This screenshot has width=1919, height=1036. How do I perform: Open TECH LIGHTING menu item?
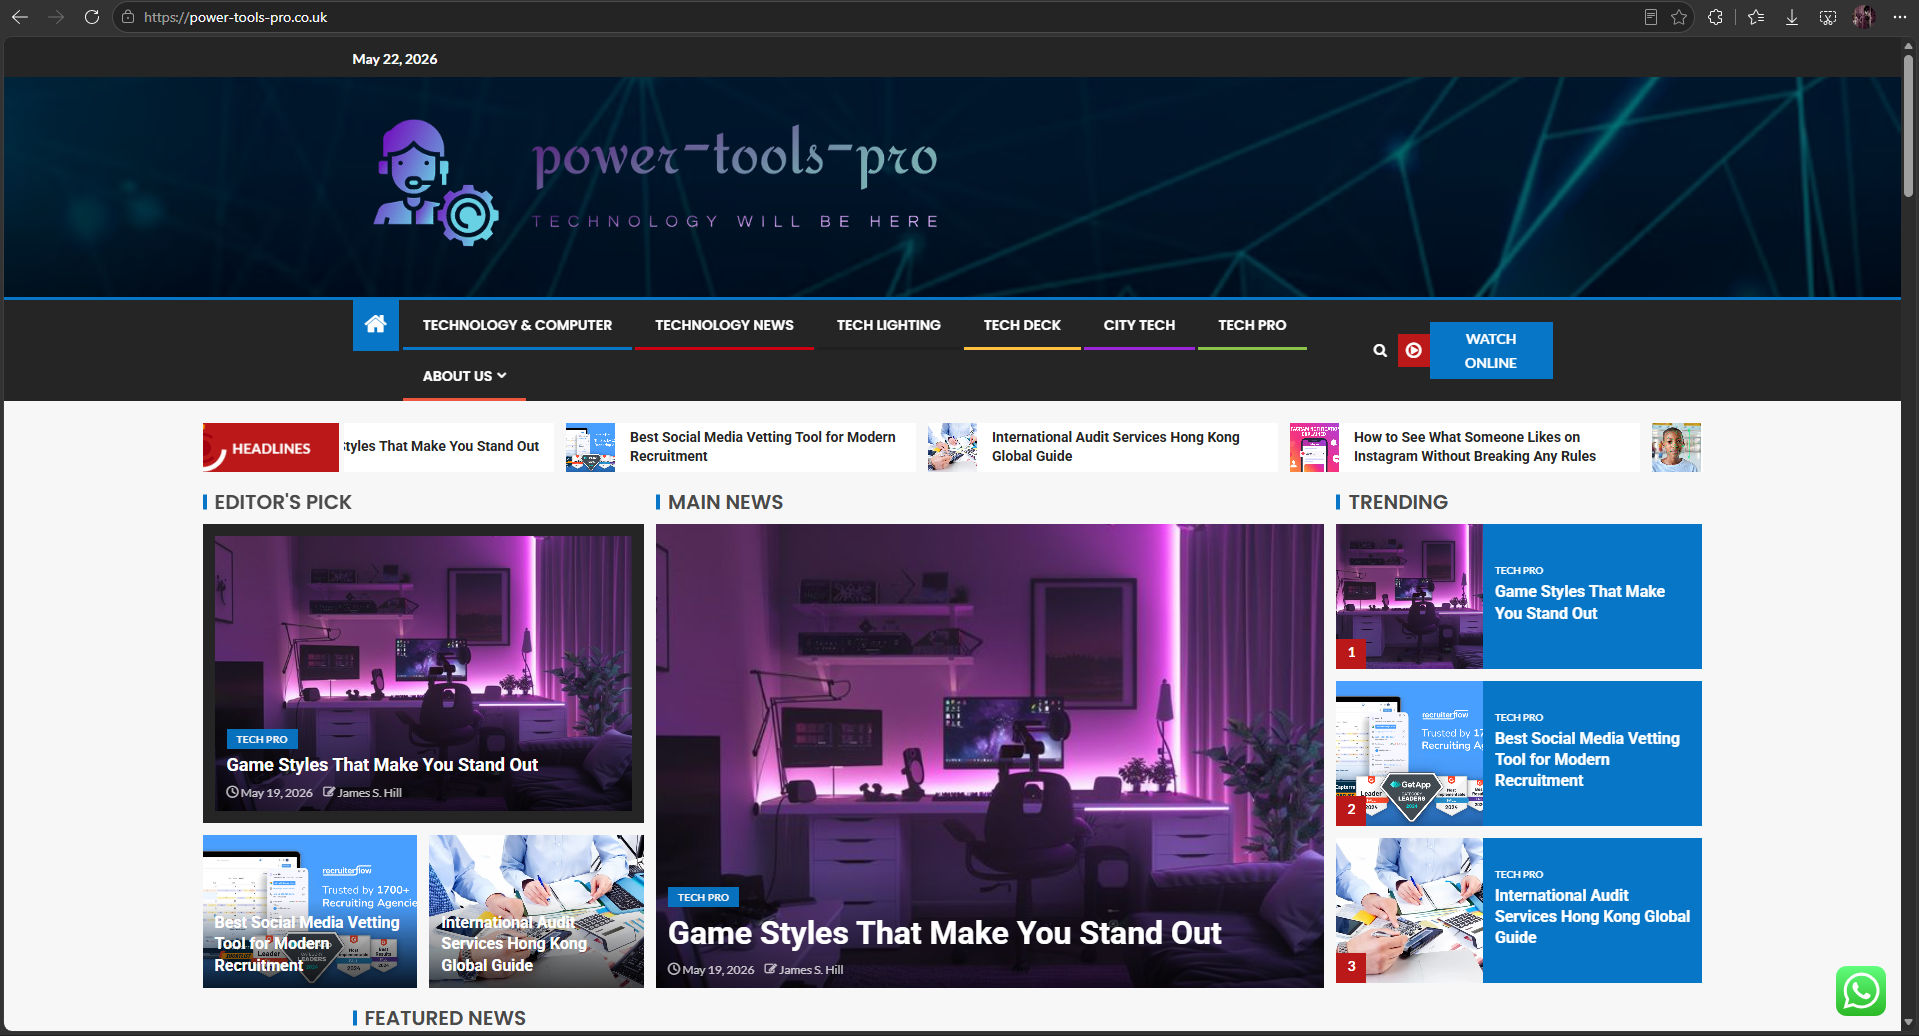tap(888, 325)
